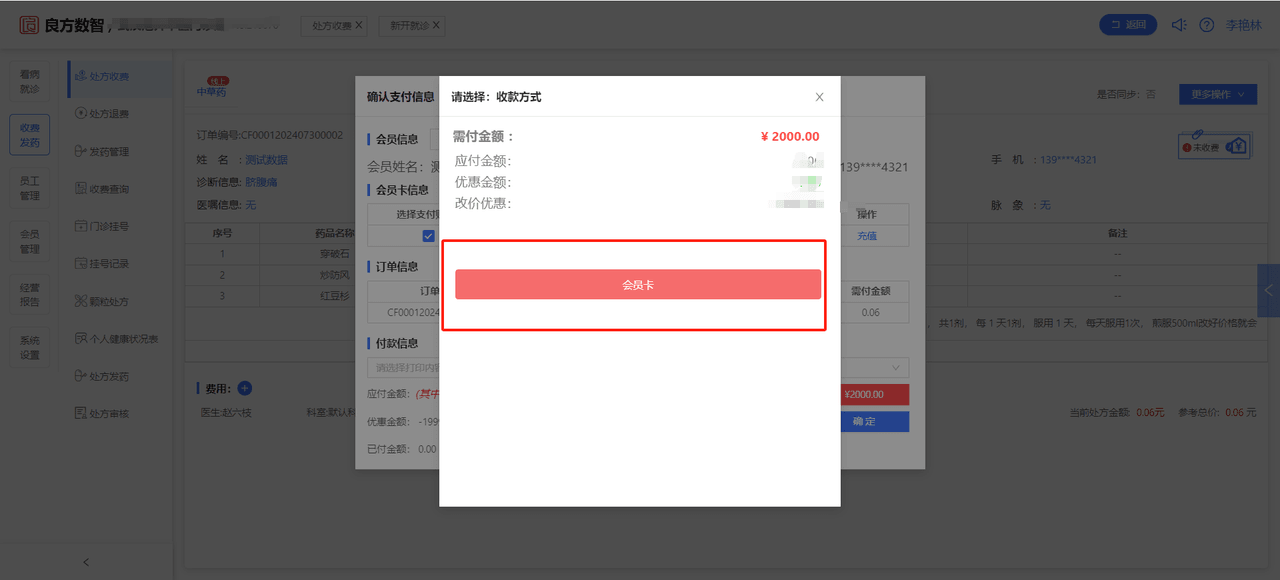Click the 备注 column header
Screen dimensions: 1280x580
[1117, 233]
